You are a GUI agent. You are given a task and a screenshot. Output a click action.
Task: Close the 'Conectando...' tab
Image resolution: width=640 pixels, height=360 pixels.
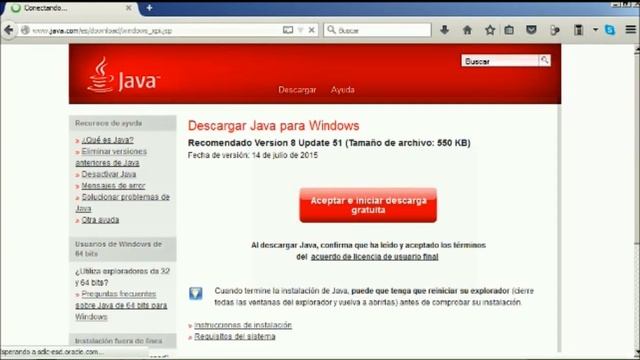(128, 8)
